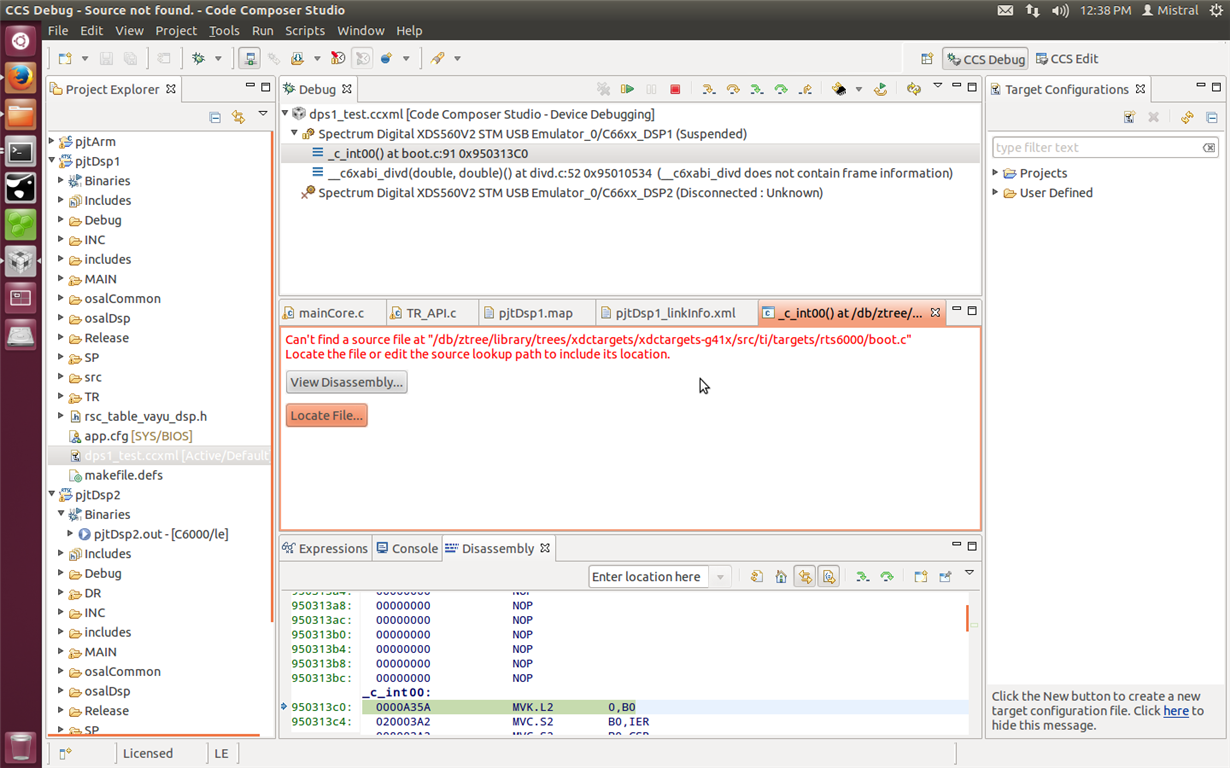The width and height of the screenshot is (1230, 768).
Task: Switch to the Console tab
Action: [x=407, y=549]
